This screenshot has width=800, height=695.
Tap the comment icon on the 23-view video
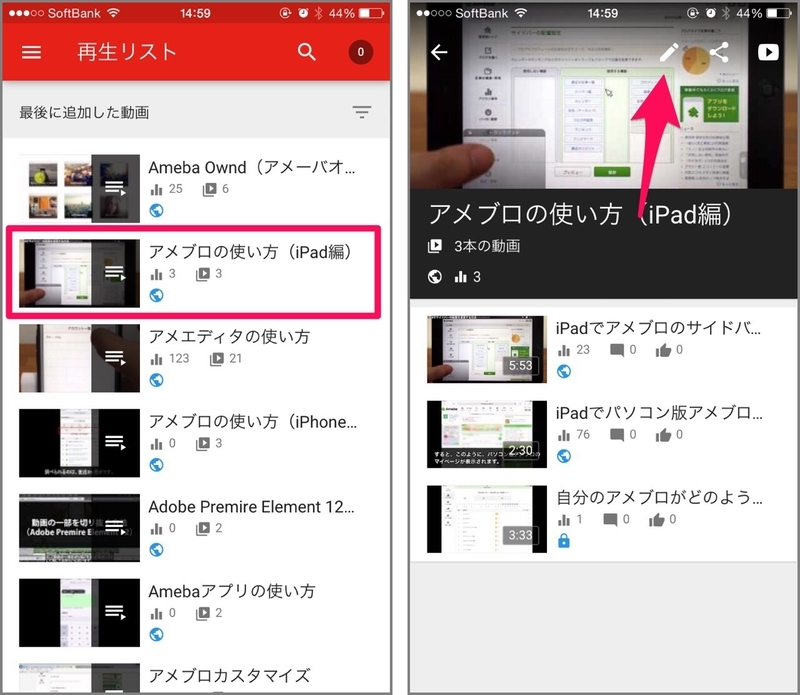(617, 350)
